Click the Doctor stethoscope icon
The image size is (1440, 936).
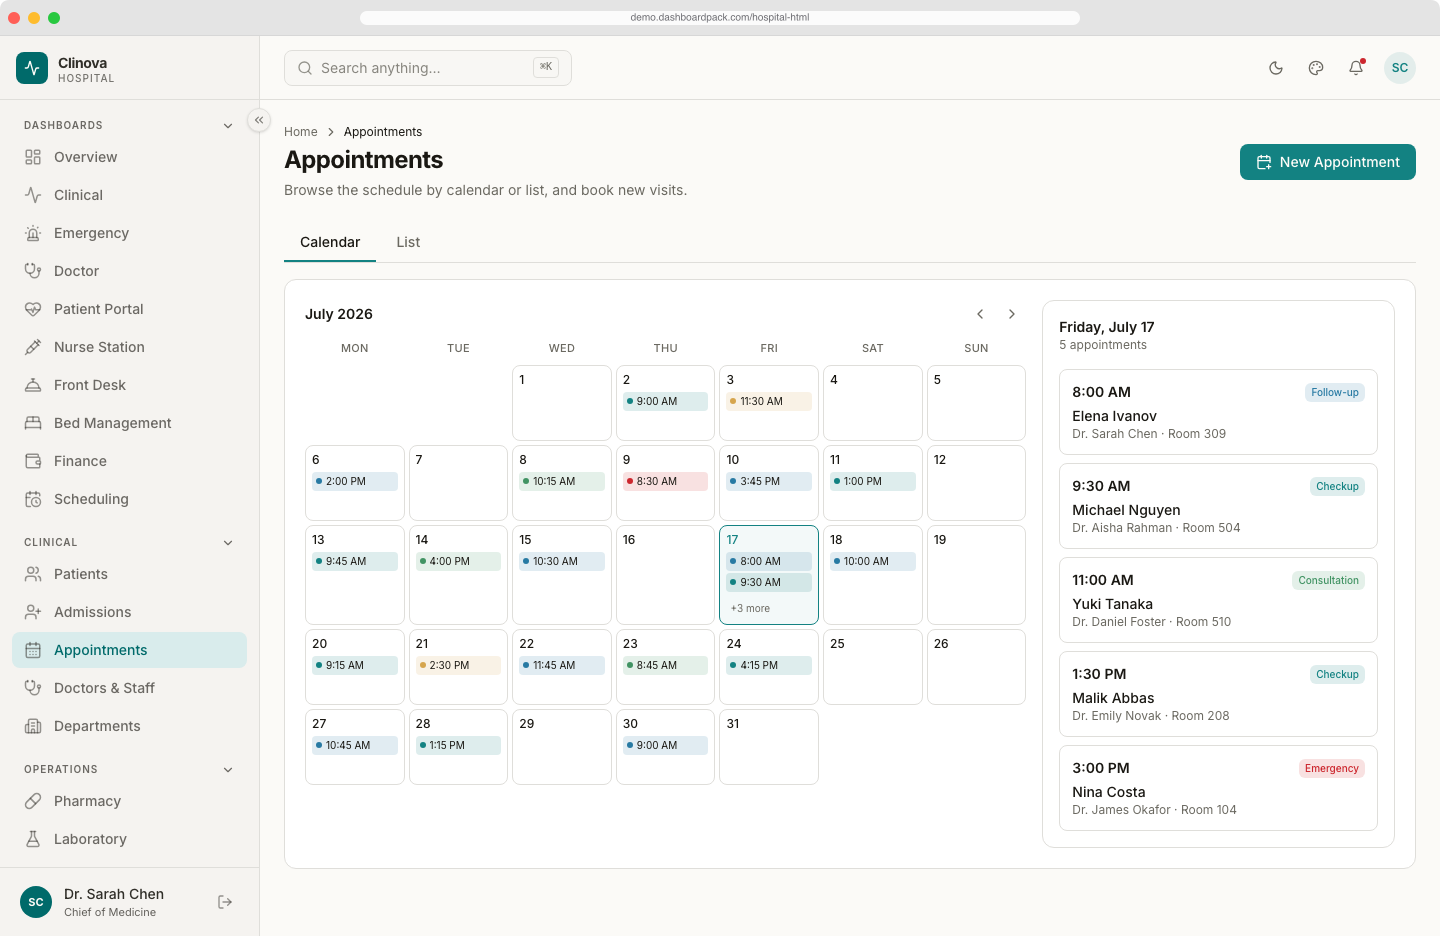point(33,271)
